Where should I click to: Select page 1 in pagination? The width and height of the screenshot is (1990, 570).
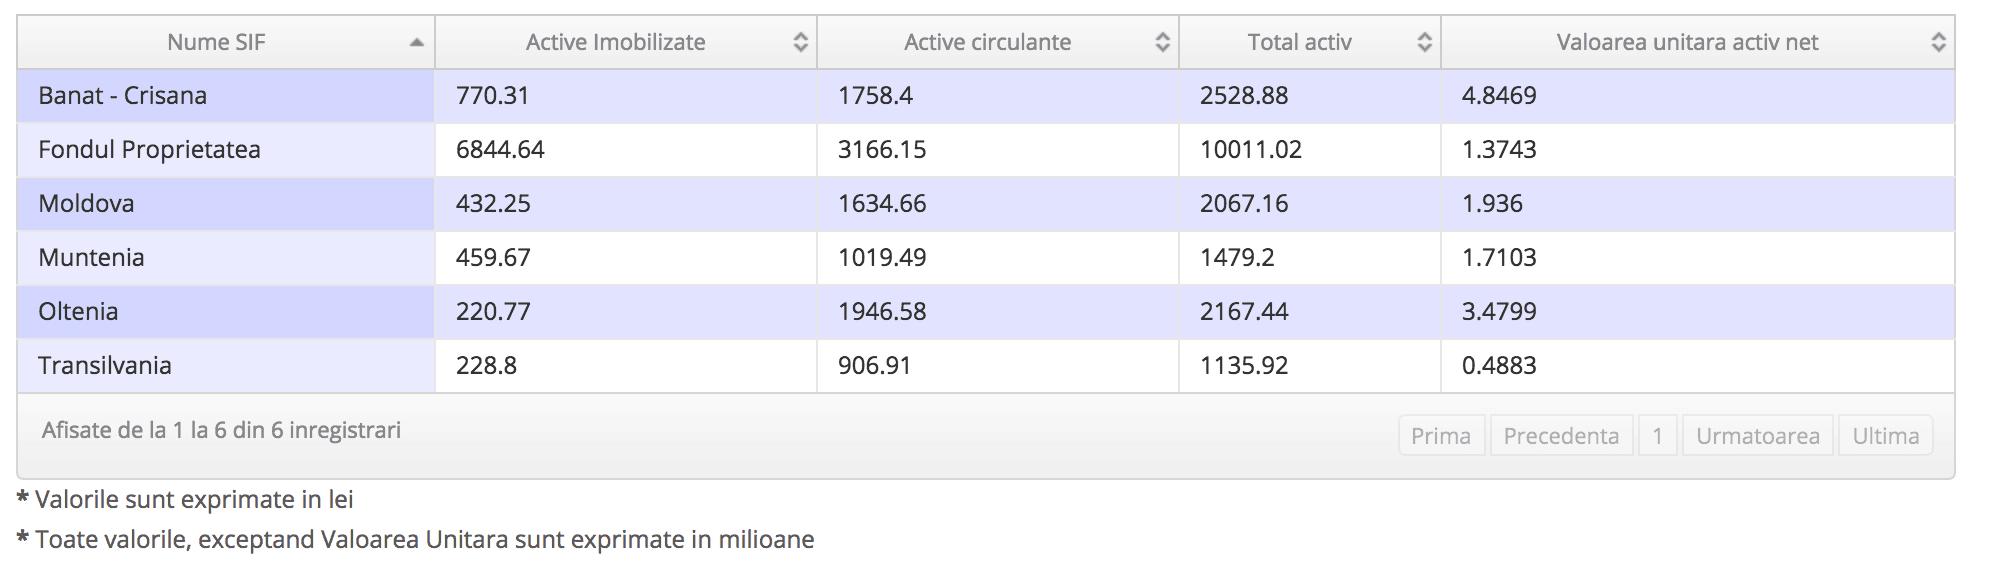click(x=1658, y=436)
